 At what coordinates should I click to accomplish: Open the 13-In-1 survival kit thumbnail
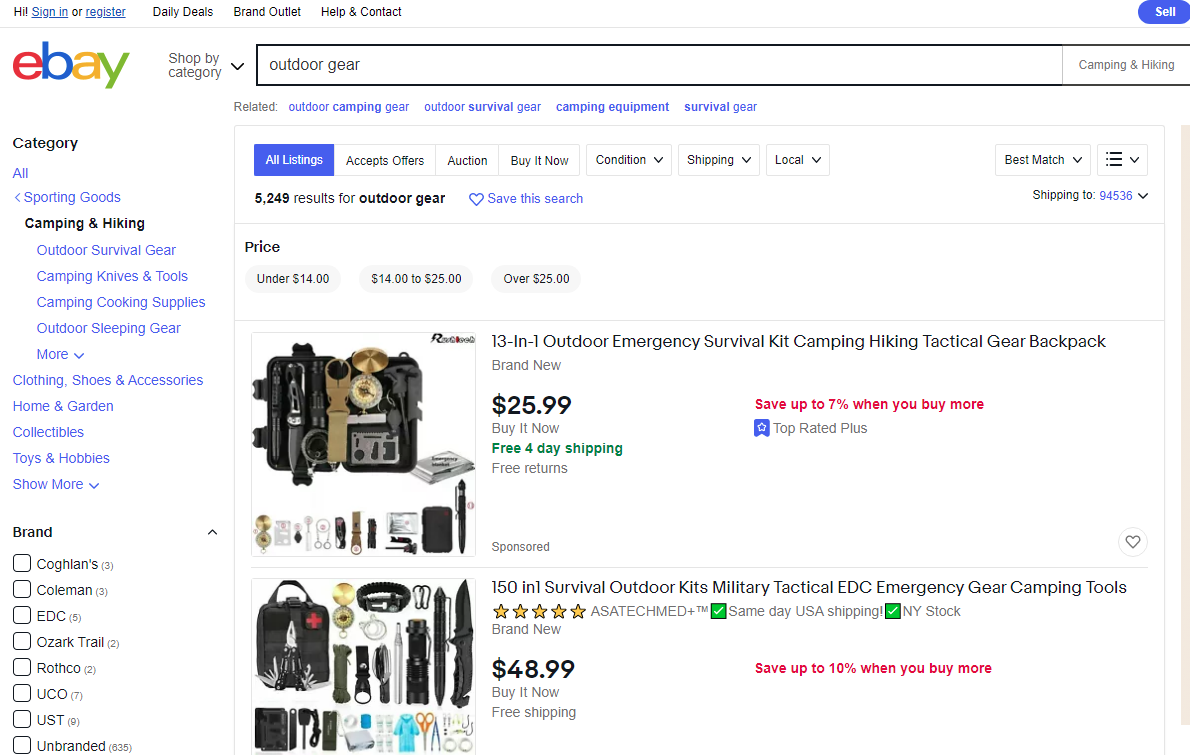364,445
